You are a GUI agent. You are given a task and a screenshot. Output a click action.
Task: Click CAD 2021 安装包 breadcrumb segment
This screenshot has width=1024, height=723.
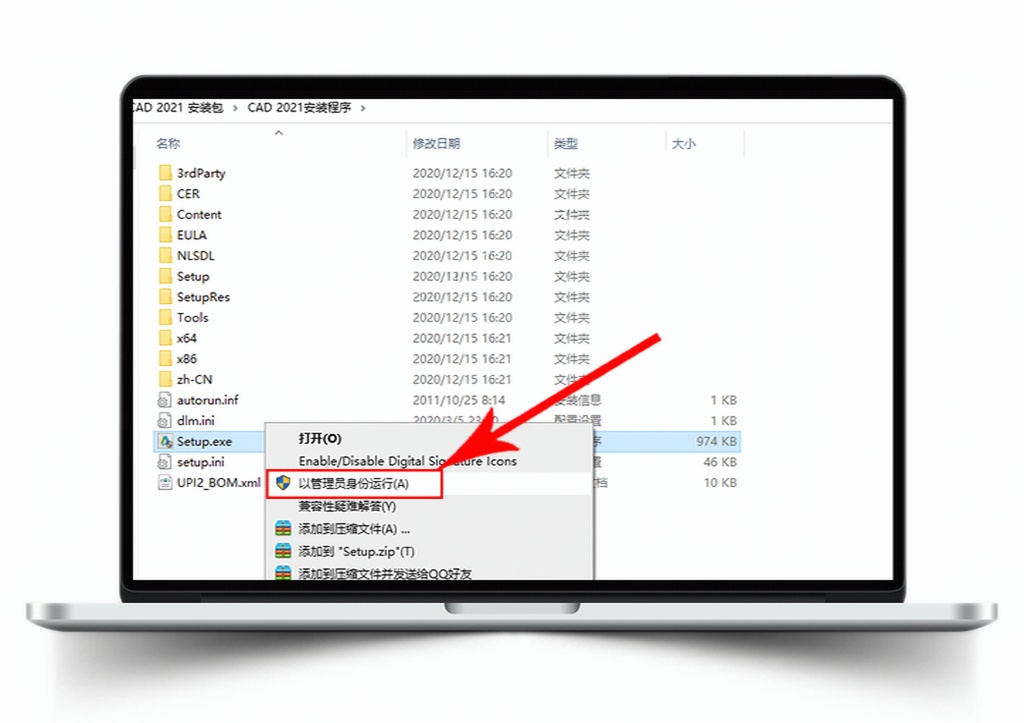(x=178, y=107)
